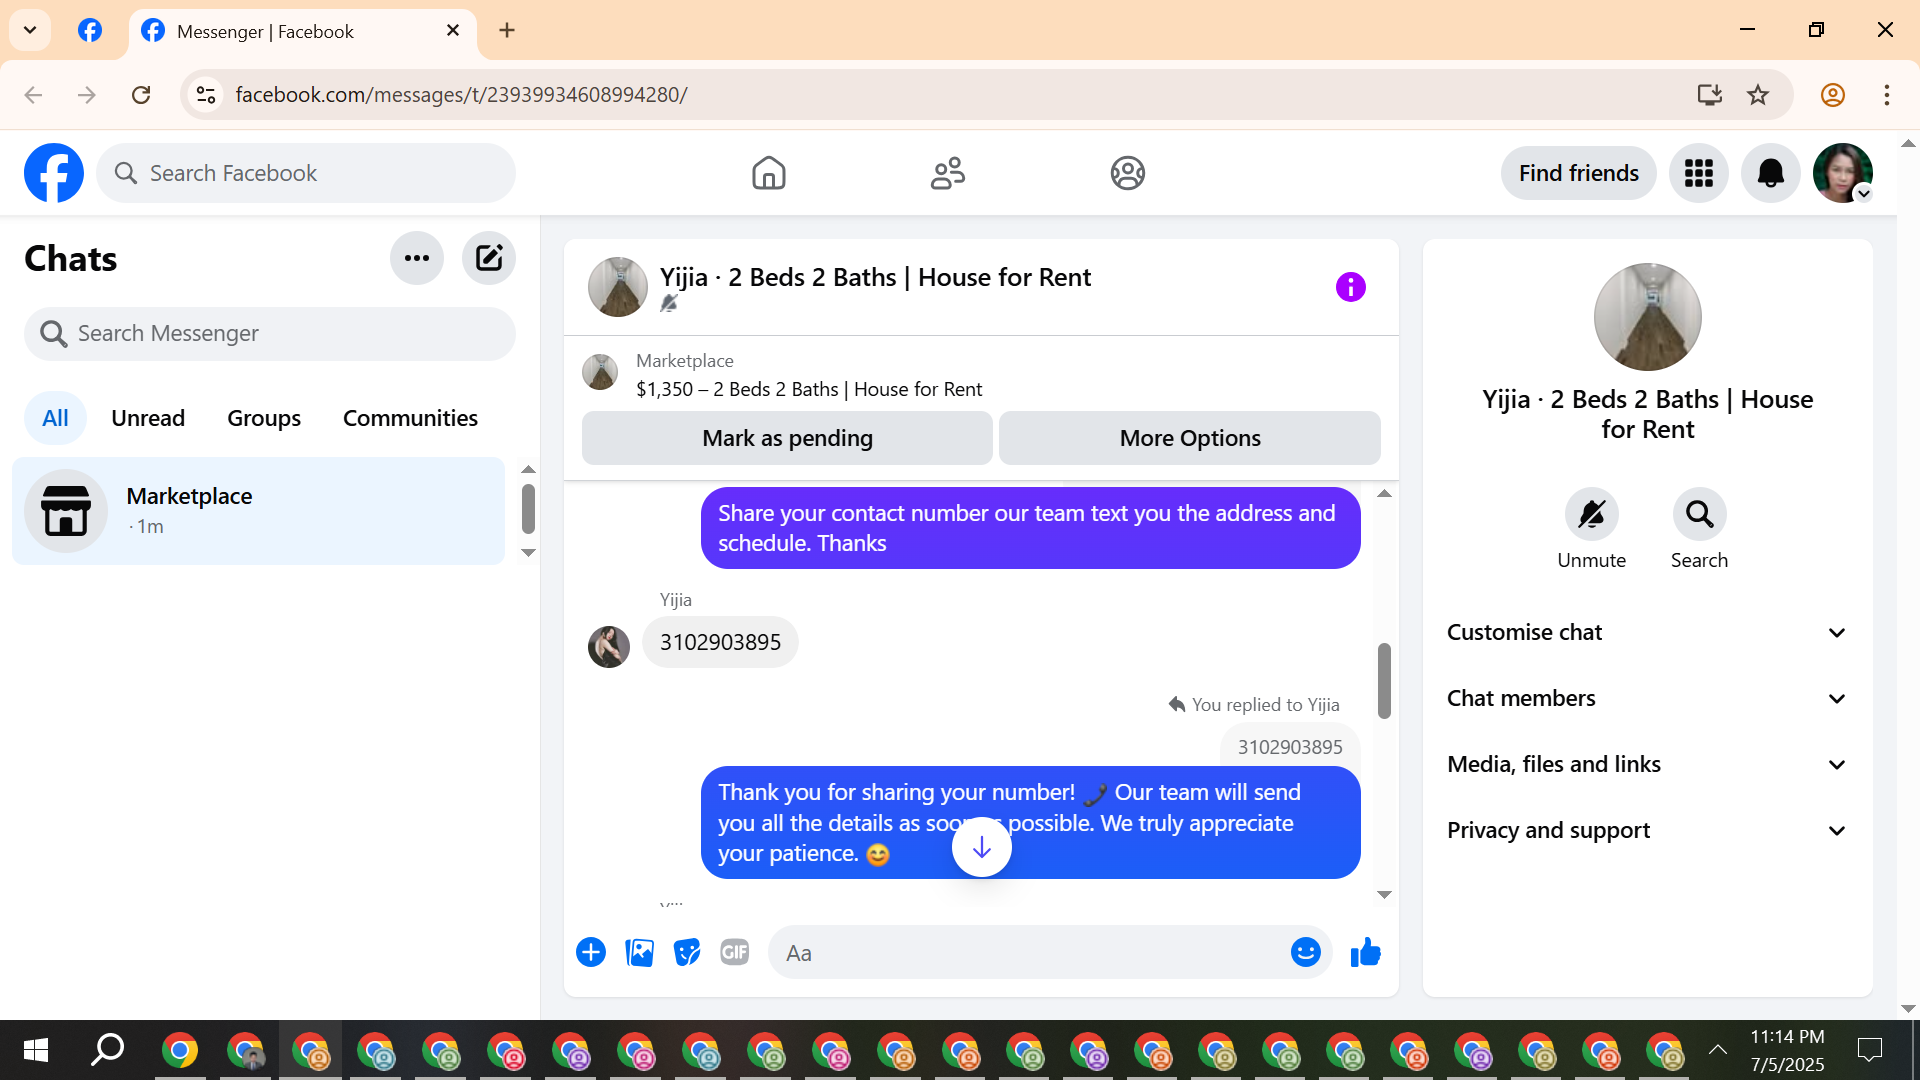
Task: Click the thumbs-up like send icon
Action: click(1365, 952)
